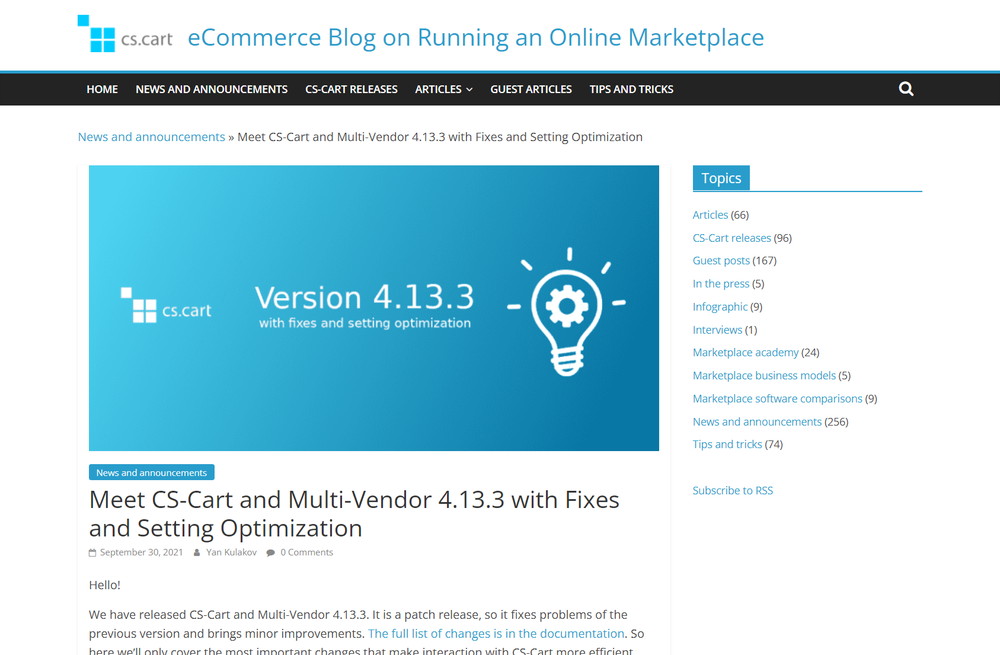Click the News and announcements category badge
Image resolution: width=1000 pixels, height=655 pixels.
tap(152, 473)
